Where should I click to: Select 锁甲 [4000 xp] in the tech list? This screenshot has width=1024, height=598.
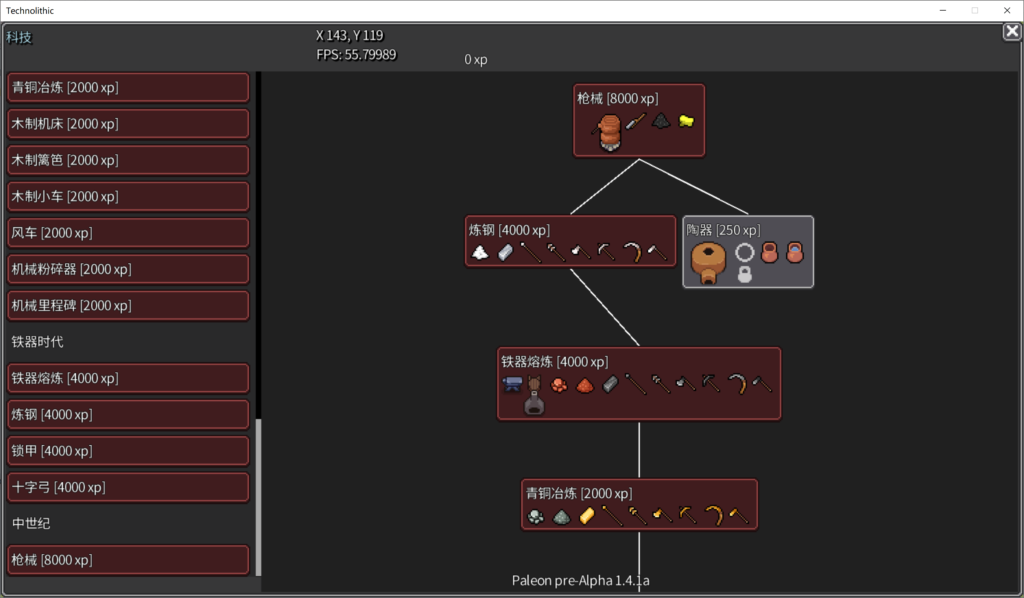[128, 451]
